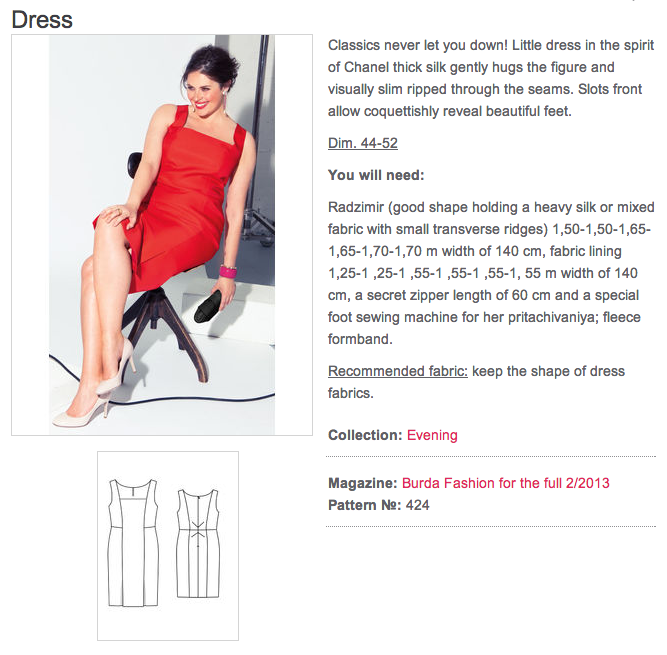Click the beige high heel shoe
Viewport: 667px width, 655px height.
pos(81,408)
